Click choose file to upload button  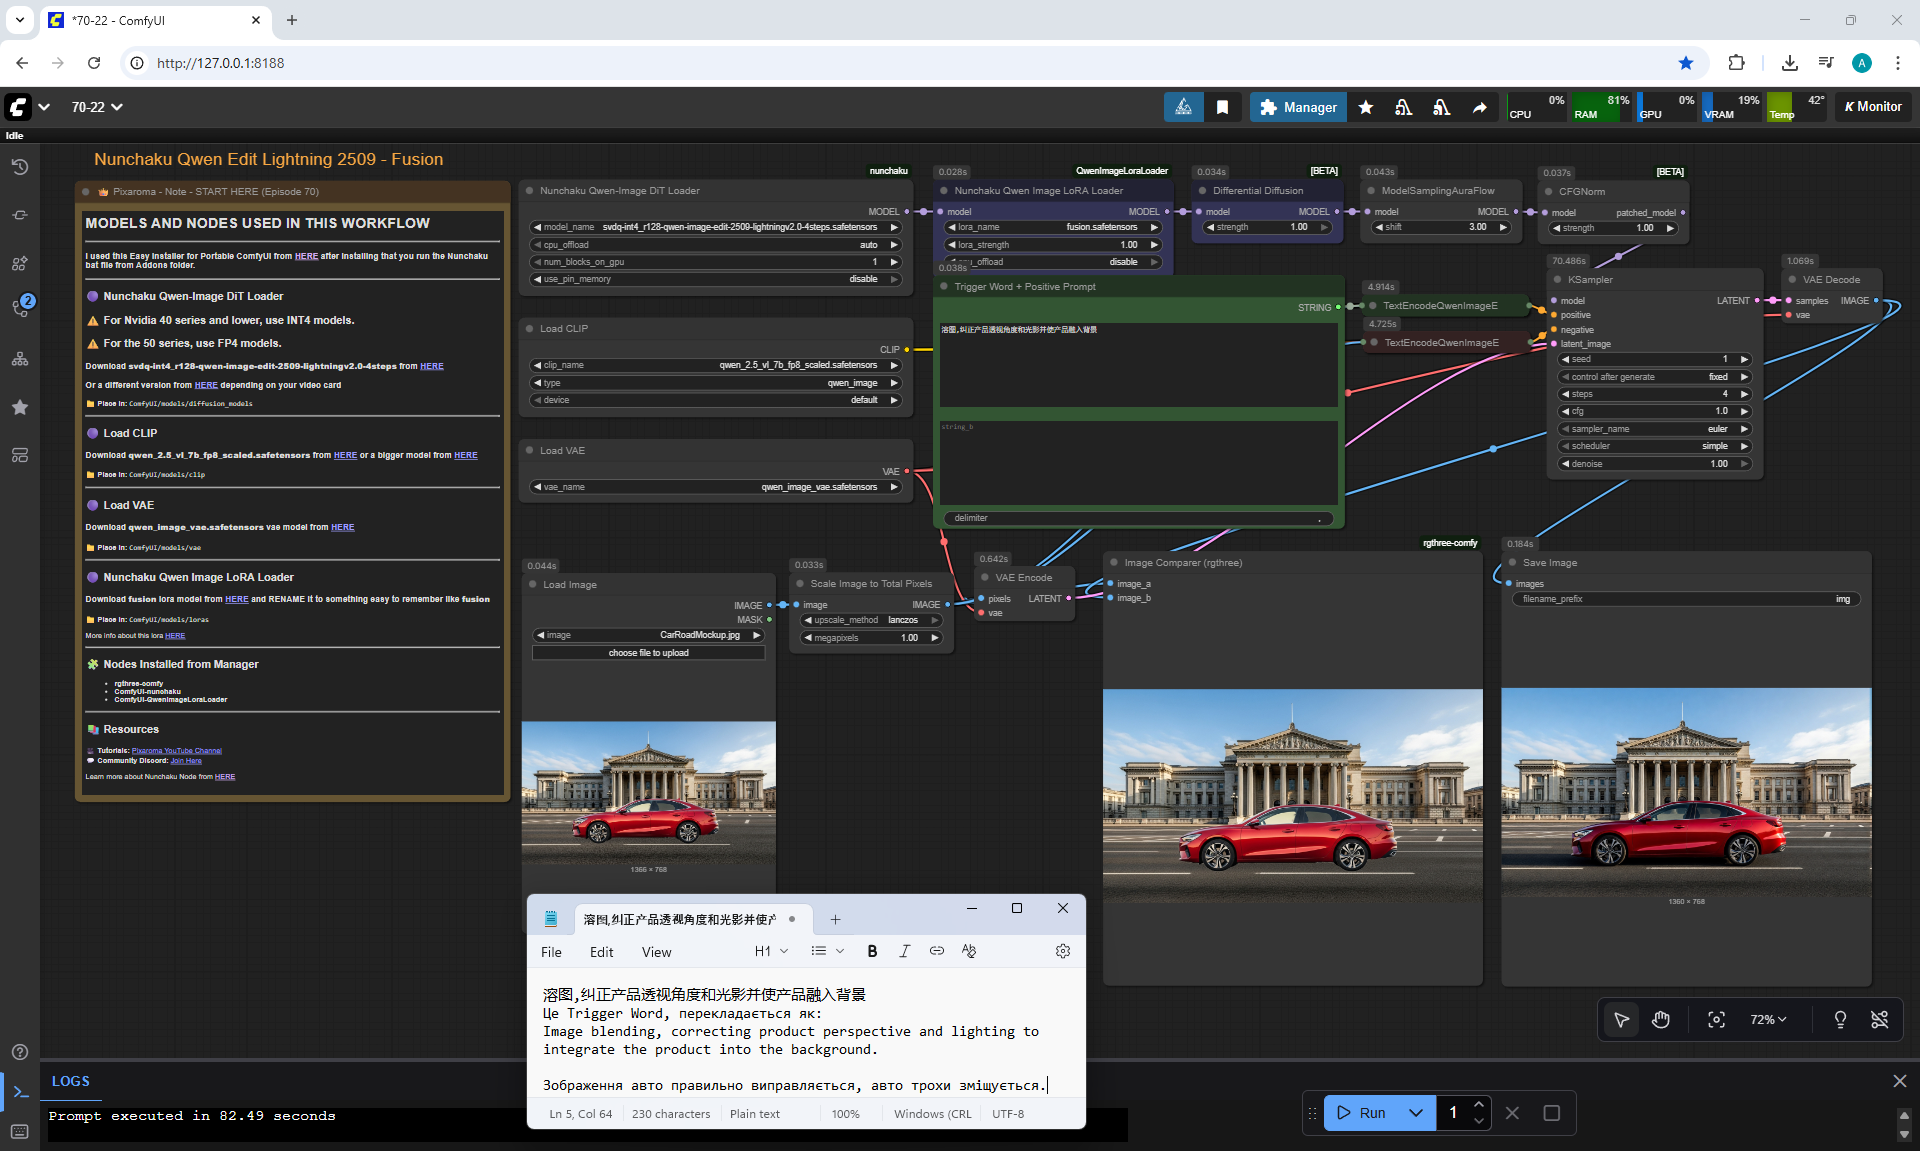click(x=648, y=653)
